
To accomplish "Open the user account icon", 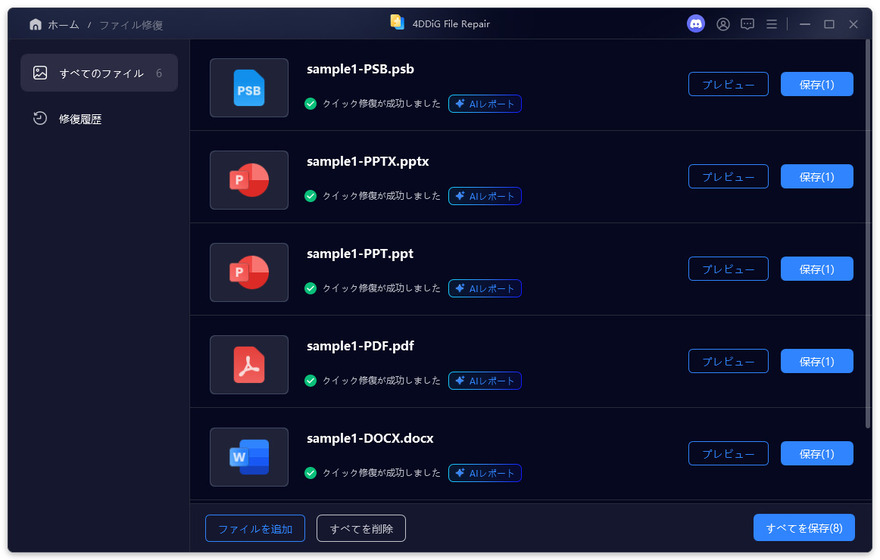I will (723, 24).
